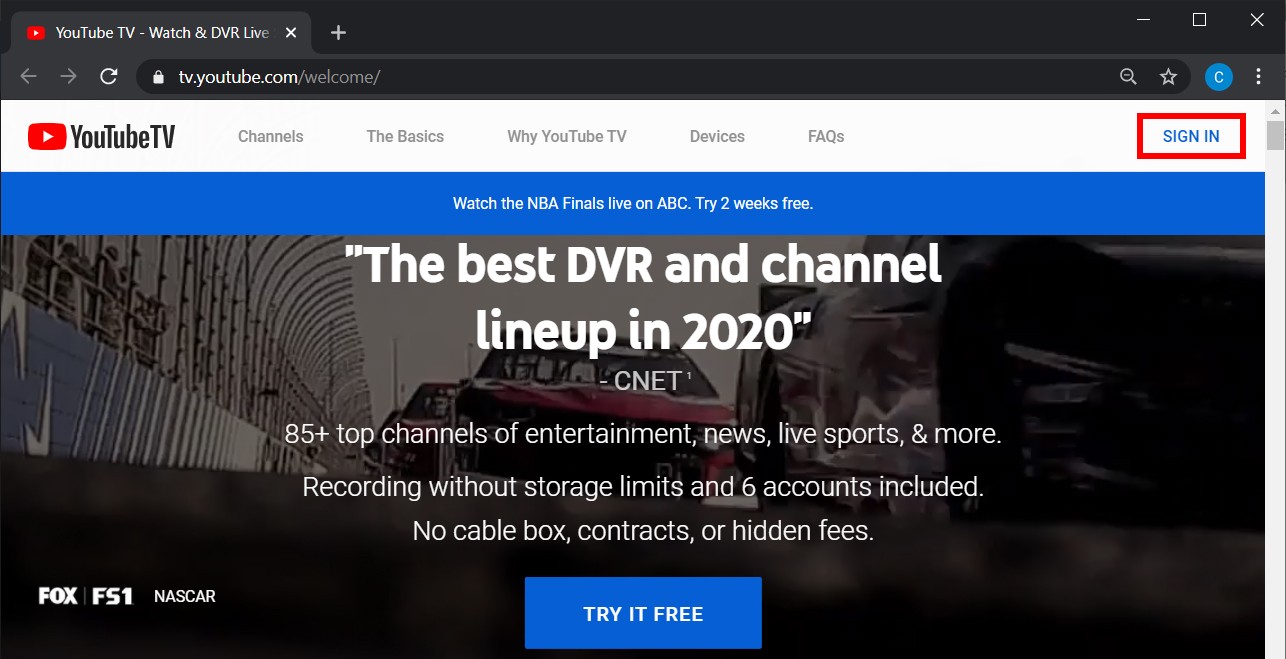The image size is (1286, 659).
Task: View site info via the padlock icon
Action: [x=156, y=77]
